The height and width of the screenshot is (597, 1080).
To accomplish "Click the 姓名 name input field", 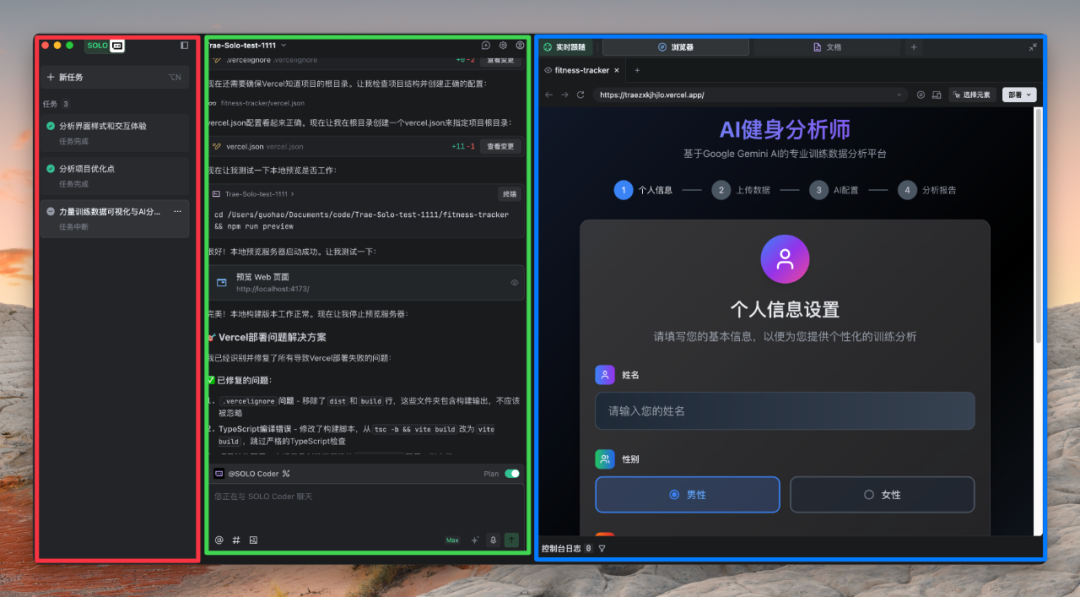I will point(785,410).
